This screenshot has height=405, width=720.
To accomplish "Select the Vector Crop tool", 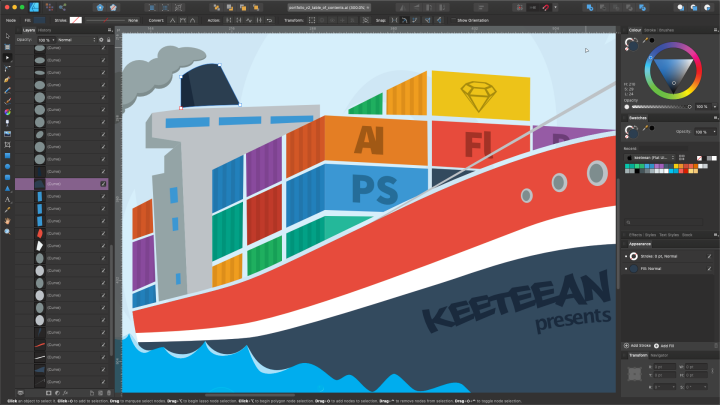I will [x=7, y=145].
